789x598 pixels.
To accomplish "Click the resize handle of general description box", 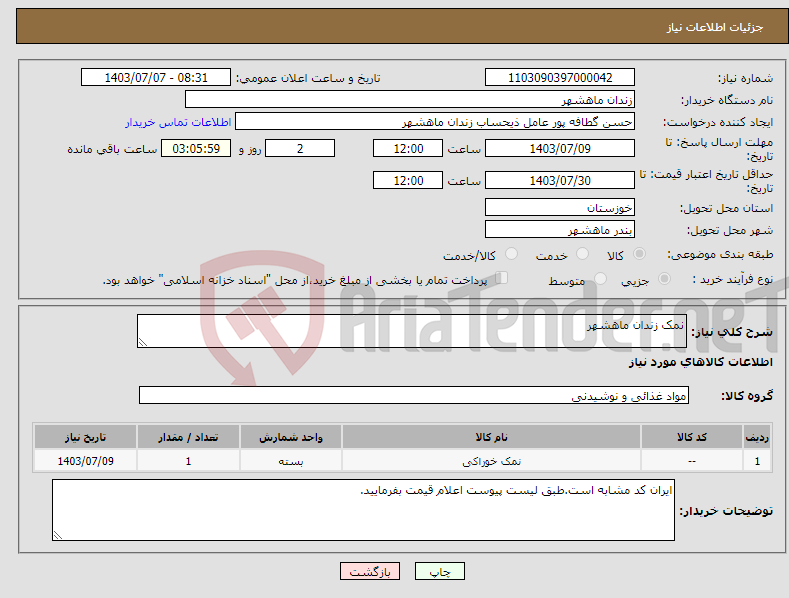I will point(143,342).
